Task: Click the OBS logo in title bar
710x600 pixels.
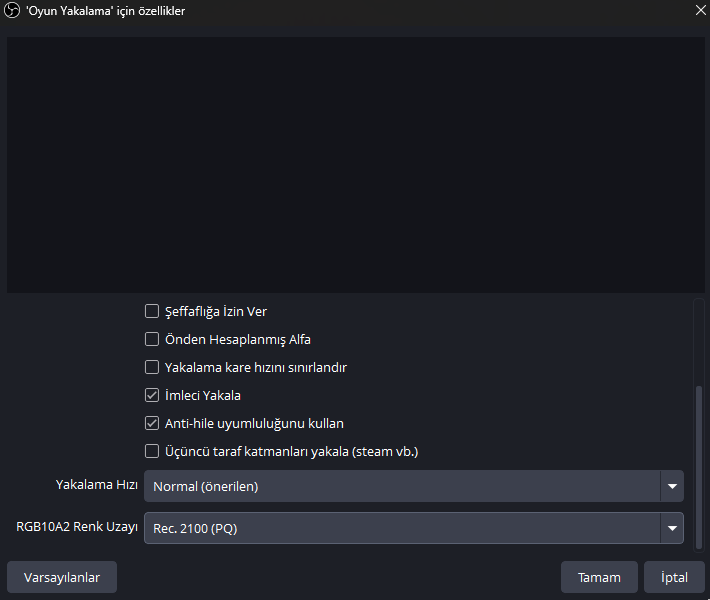Action: pyautogui.click(x=13, y=11)
